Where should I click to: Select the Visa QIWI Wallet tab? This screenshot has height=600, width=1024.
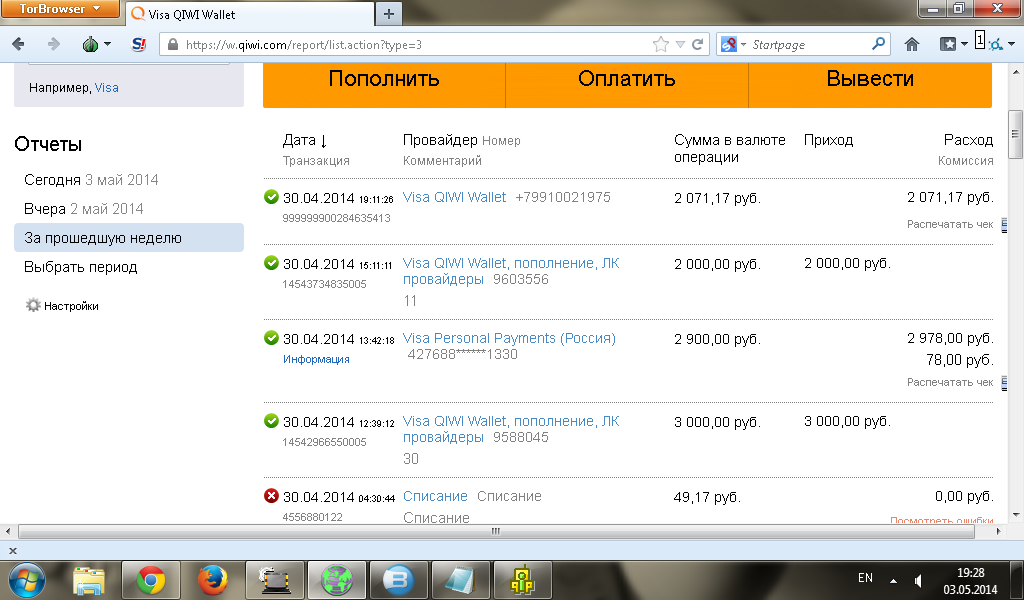[x=251, y=14]
